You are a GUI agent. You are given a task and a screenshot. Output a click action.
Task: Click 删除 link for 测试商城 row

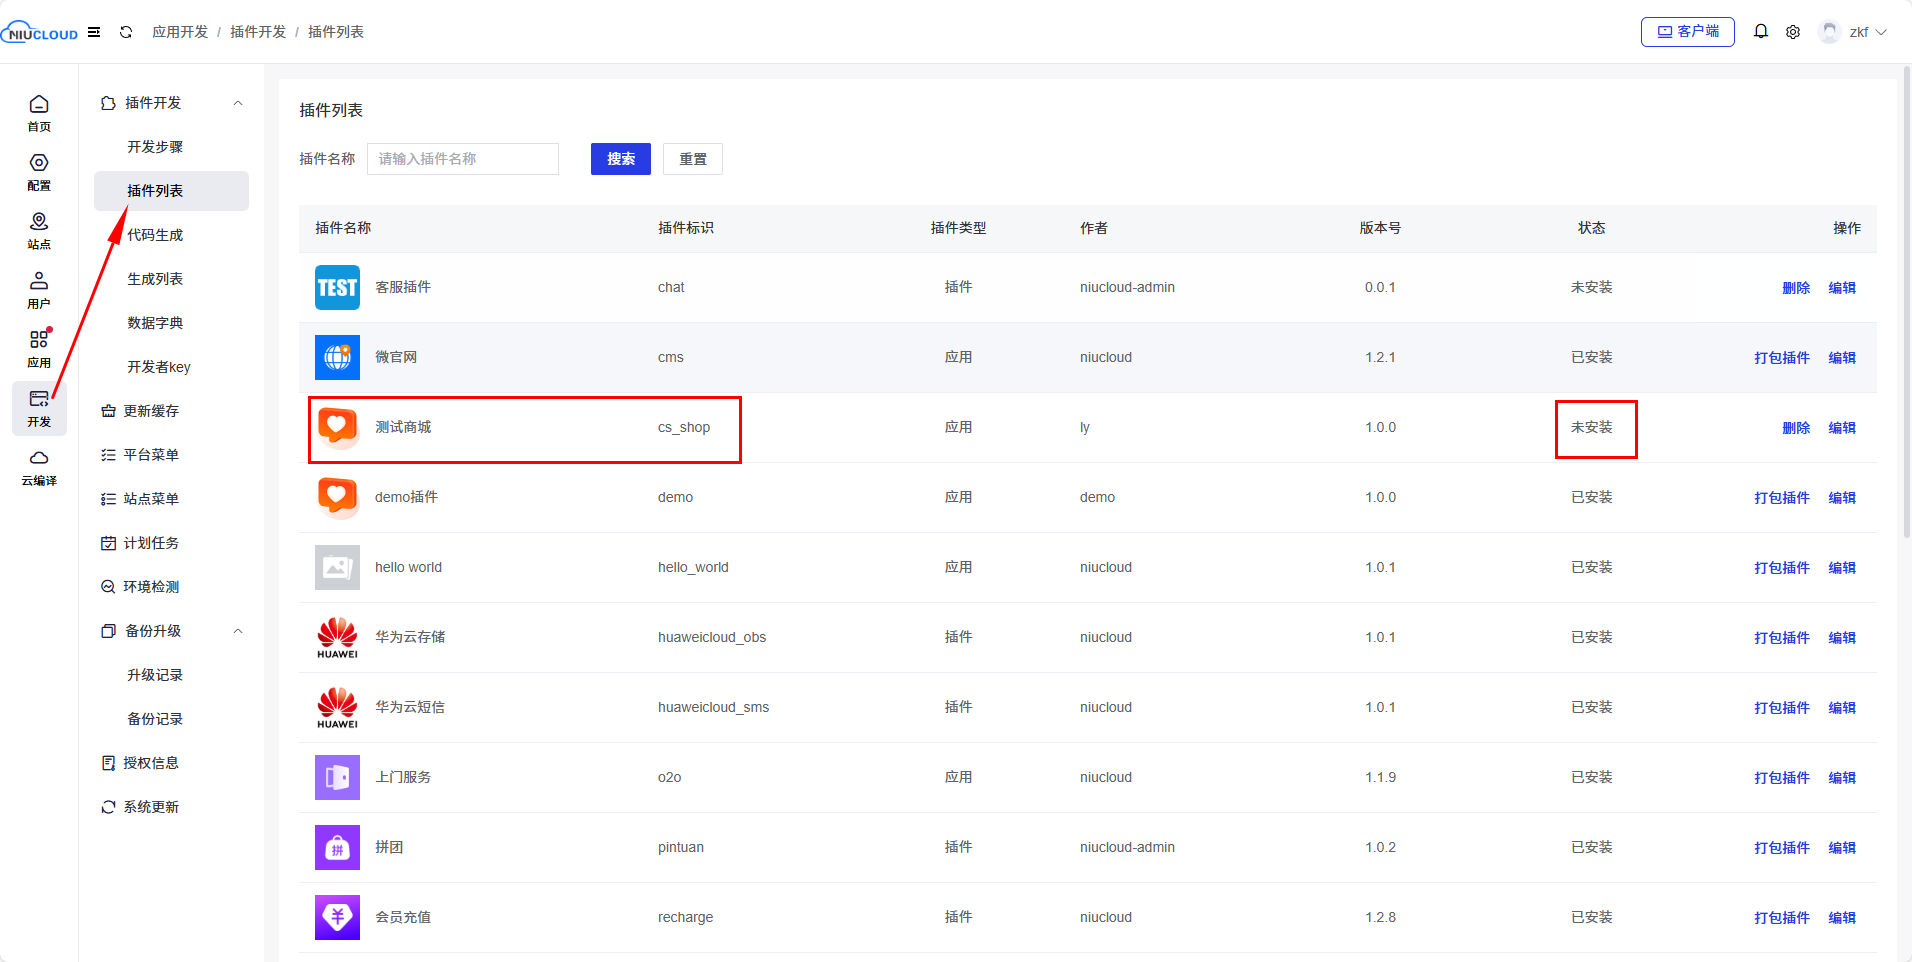pos(1795,428)
